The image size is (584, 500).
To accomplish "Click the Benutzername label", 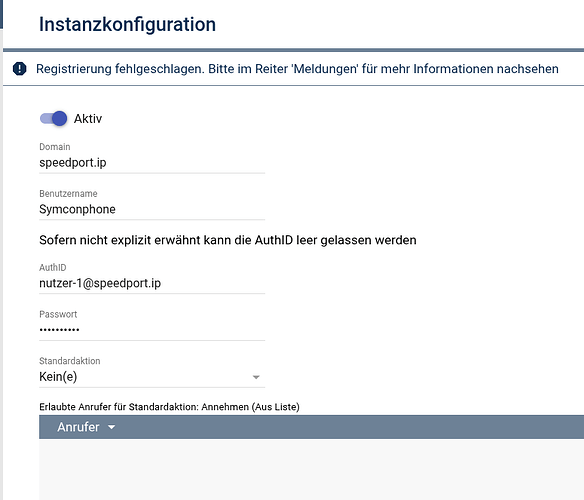I will (x=68, y=194).
